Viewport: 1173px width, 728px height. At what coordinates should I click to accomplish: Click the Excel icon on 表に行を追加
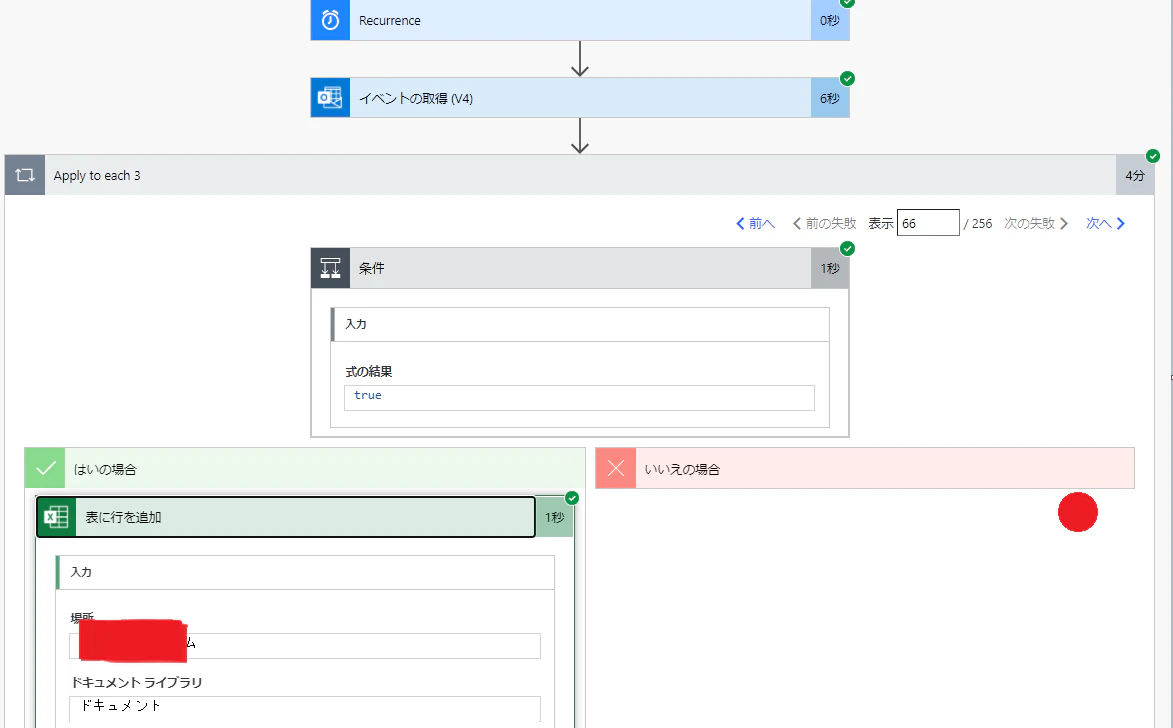coord(56,517)
